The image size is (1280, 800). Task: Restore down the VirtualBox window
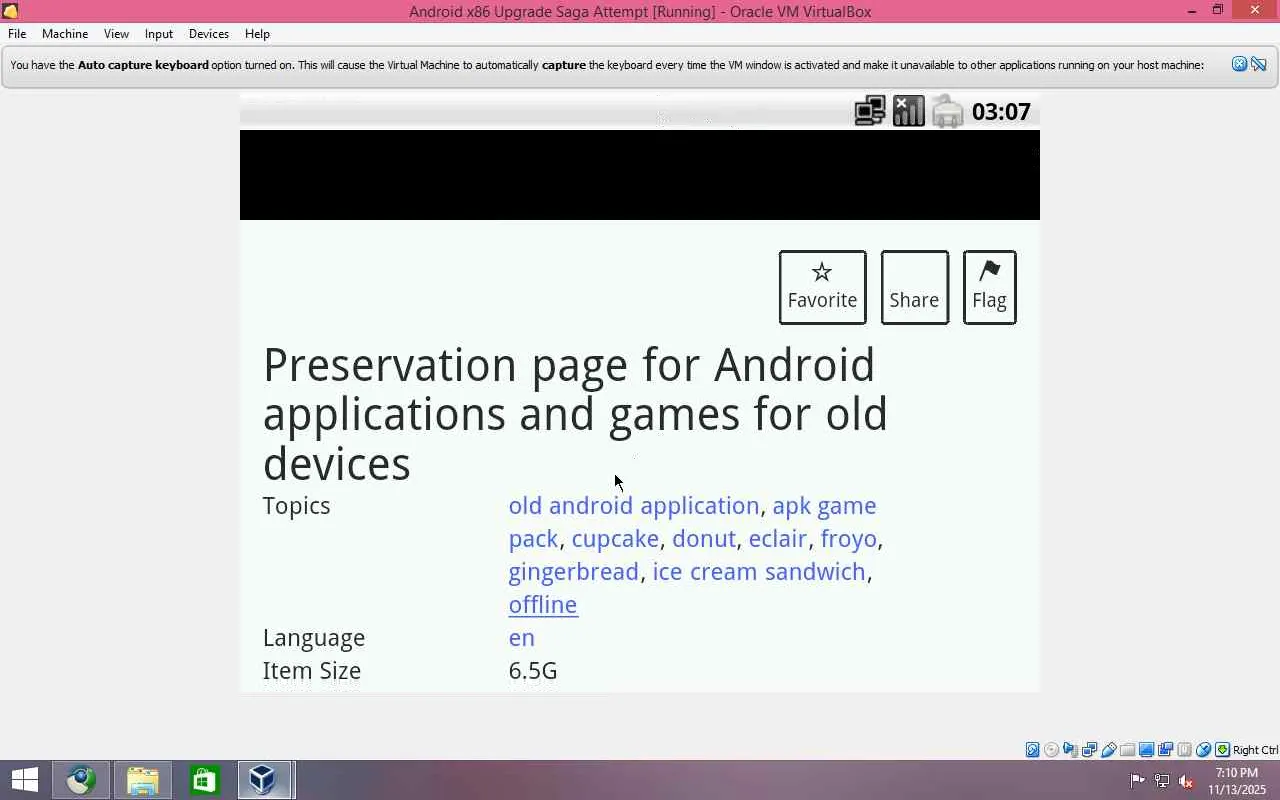coord(1218,11)
